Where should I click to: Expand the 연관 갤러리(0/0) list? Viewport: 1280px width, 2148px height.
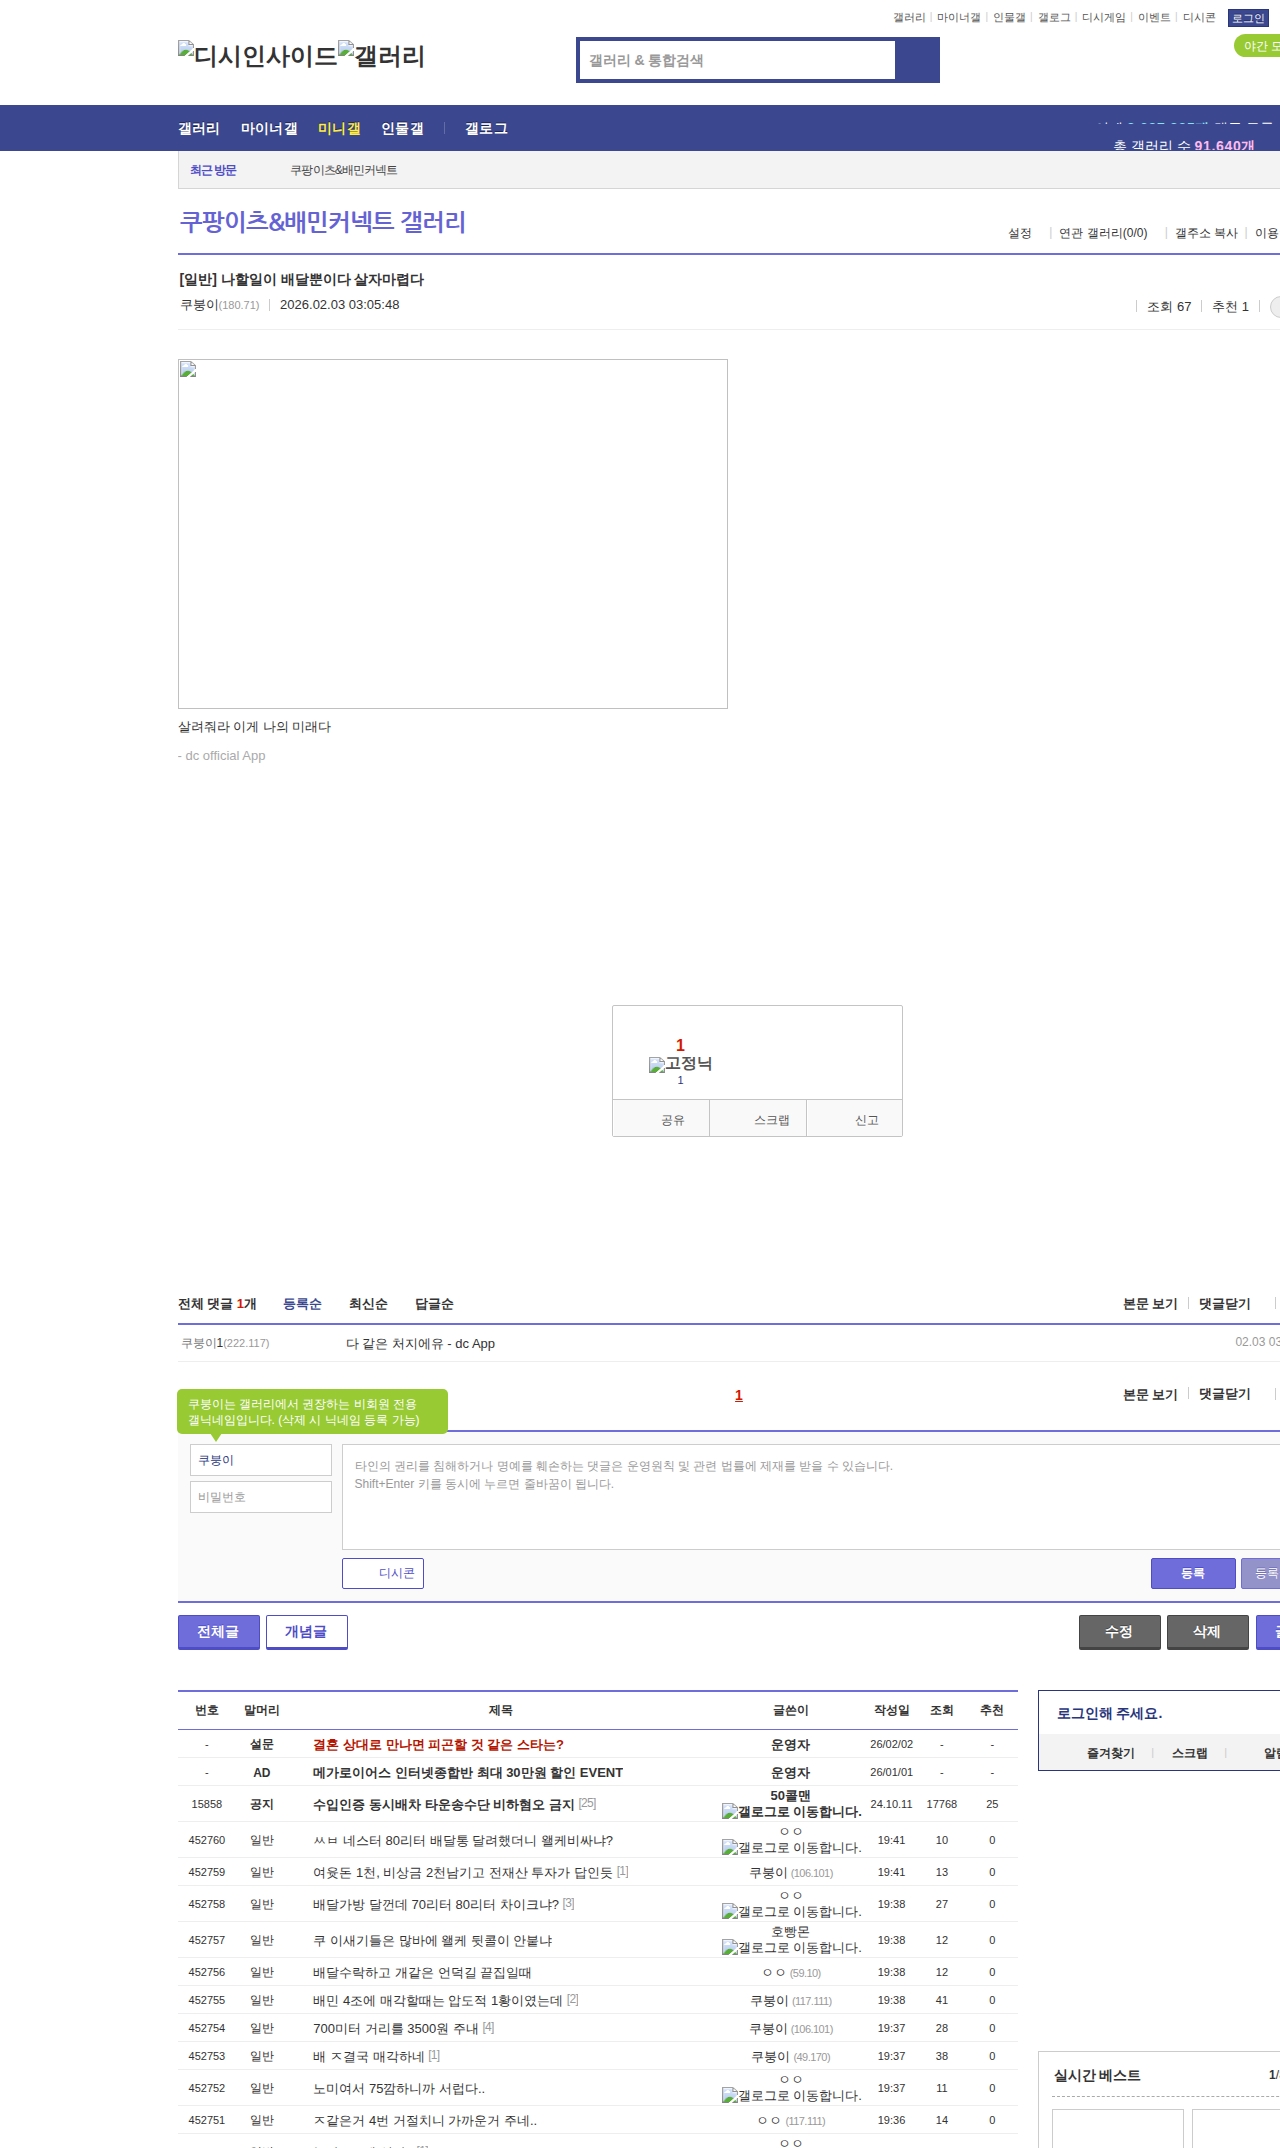(1103, 233)
